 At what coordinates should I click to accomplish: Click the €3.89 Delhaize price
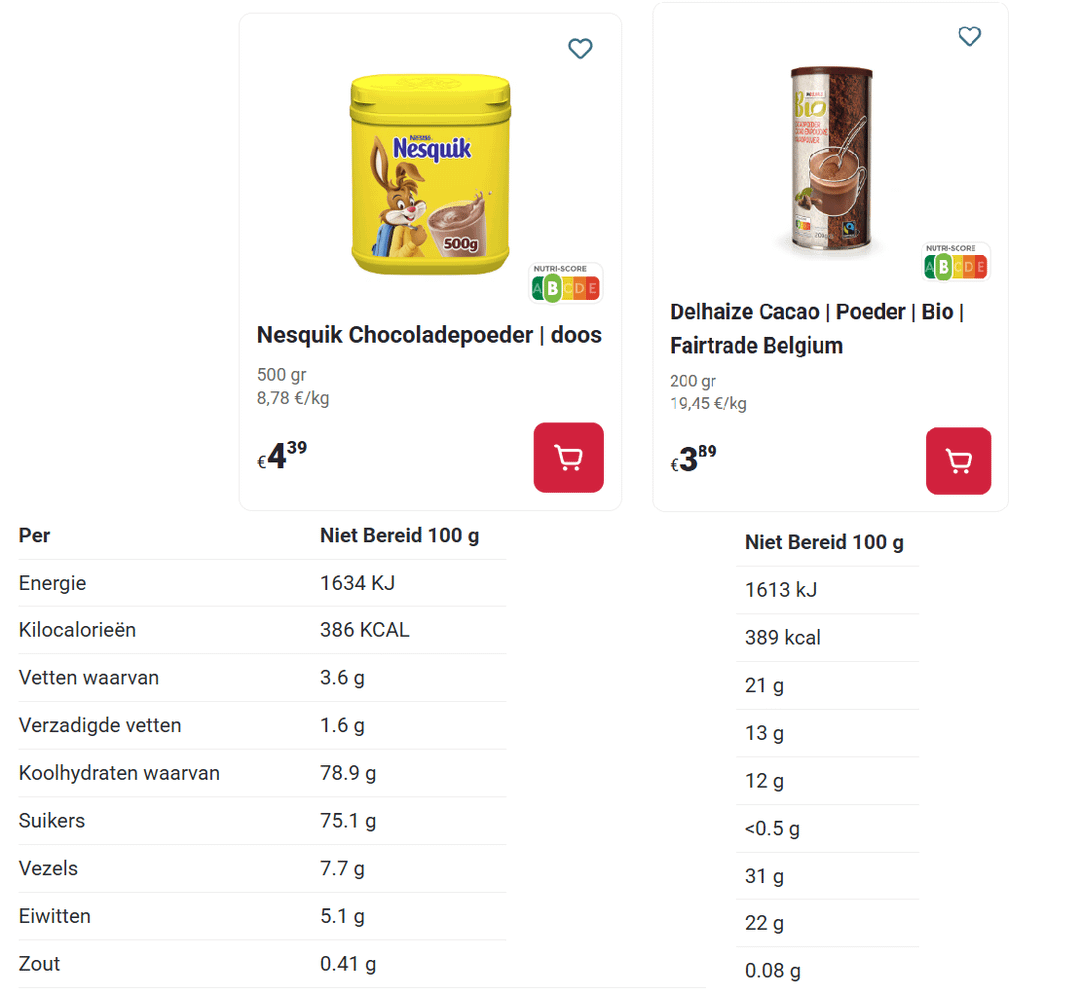point(694,459)
